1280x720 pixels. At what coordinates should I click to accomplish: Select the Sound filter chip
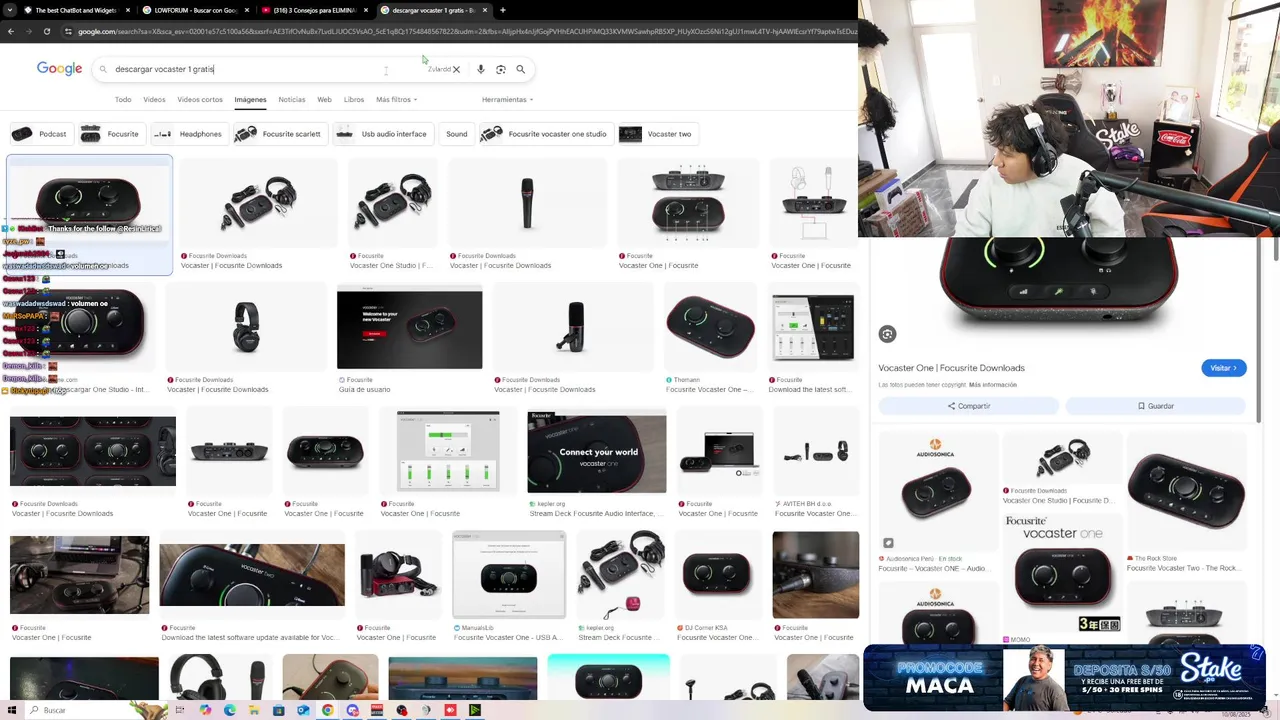pos(456,134)
